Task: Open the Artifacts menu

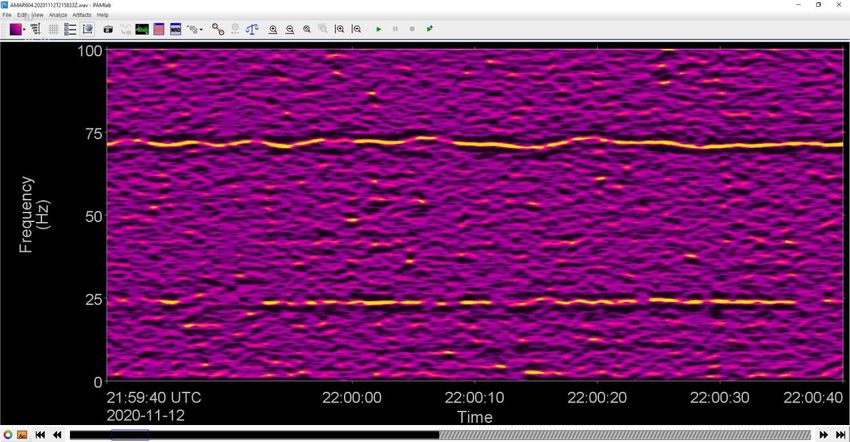Action: pos(82,15)
